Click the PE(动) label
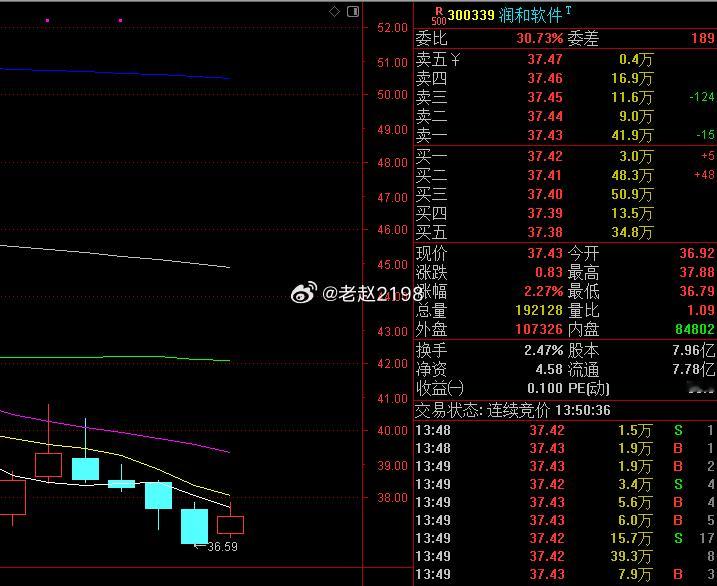This screenshot has width=717, height=586. 589,389
